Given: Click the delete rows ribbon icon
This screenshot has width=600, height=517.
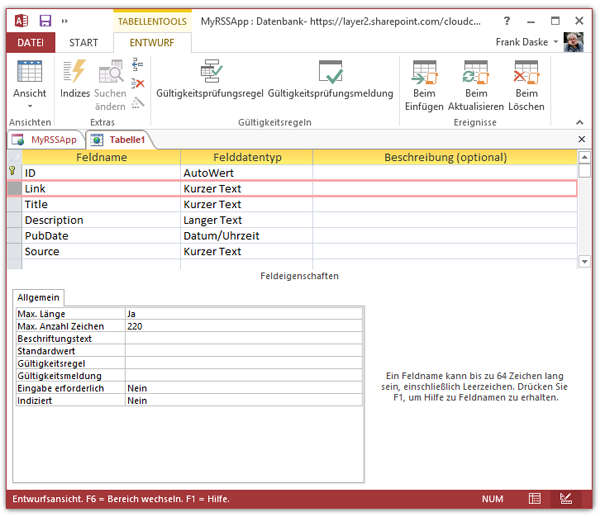Looking at the screenshot, I should pos(139,84).
